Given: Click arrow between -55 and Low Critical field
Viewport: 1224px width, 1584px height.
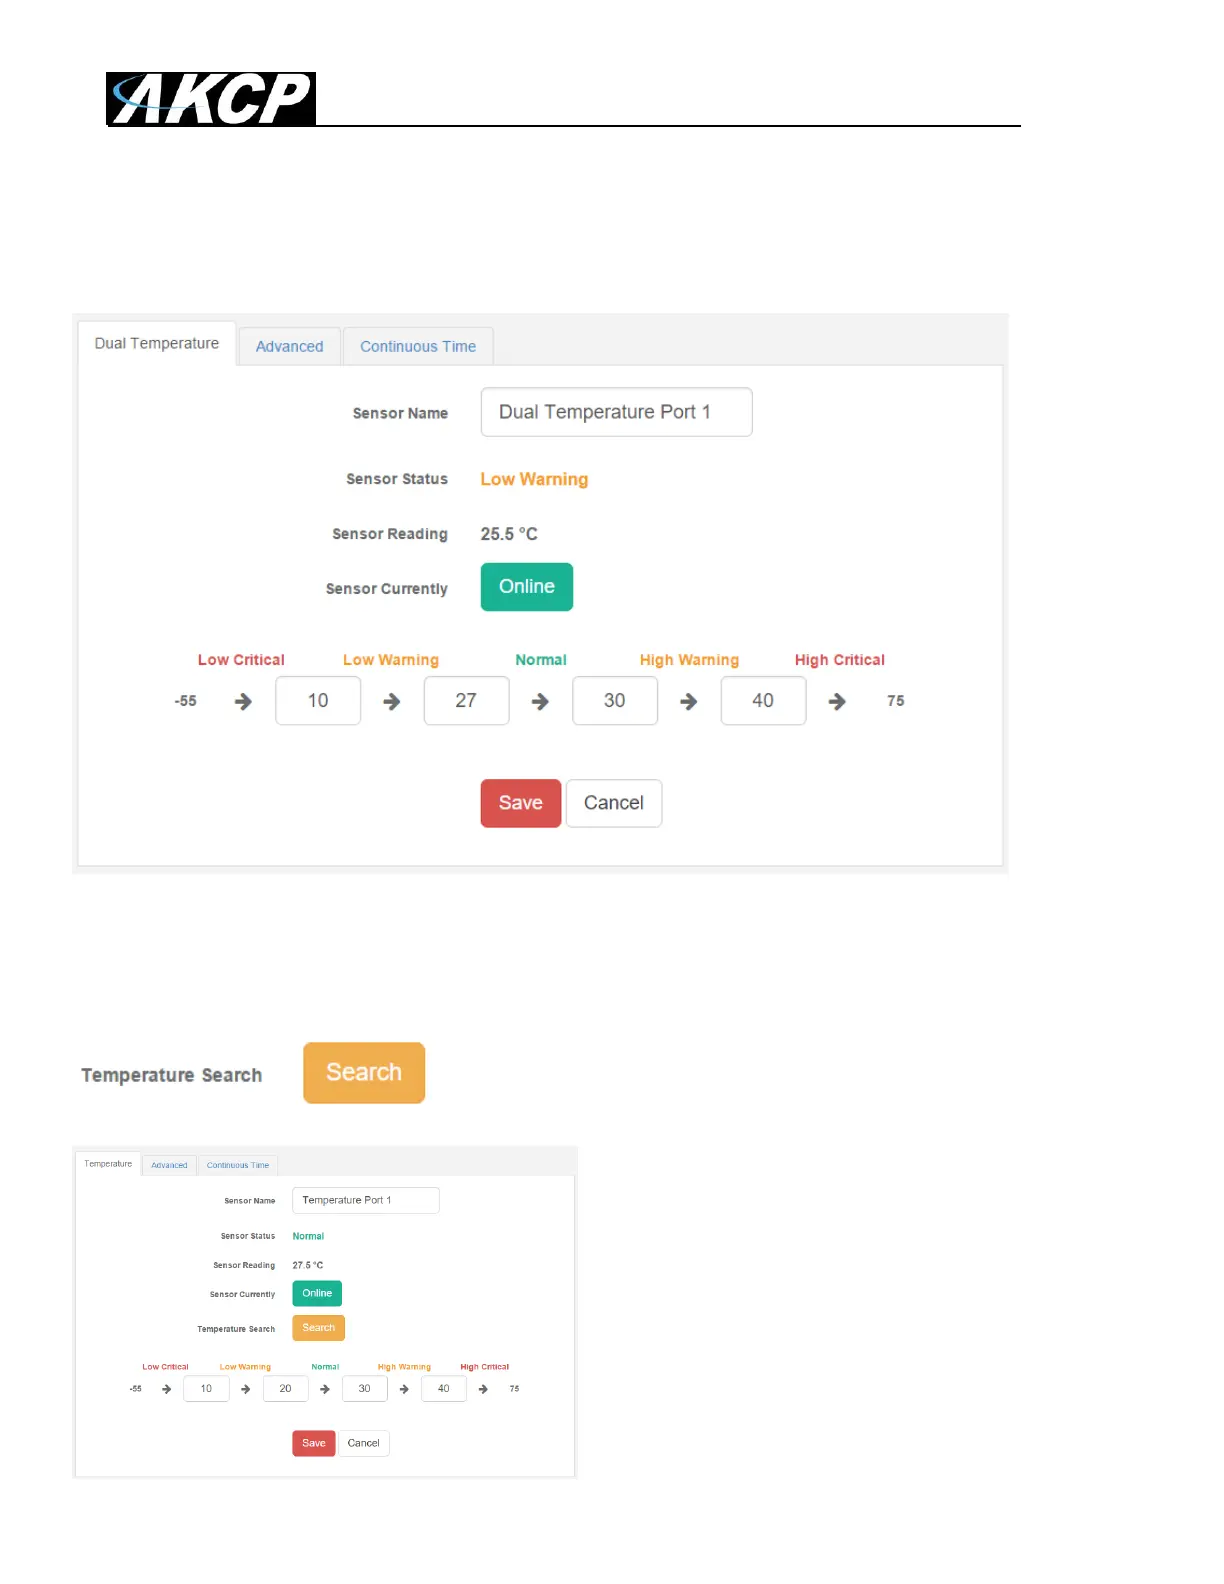Looking at the screenshot, I should tap(243, 702).
